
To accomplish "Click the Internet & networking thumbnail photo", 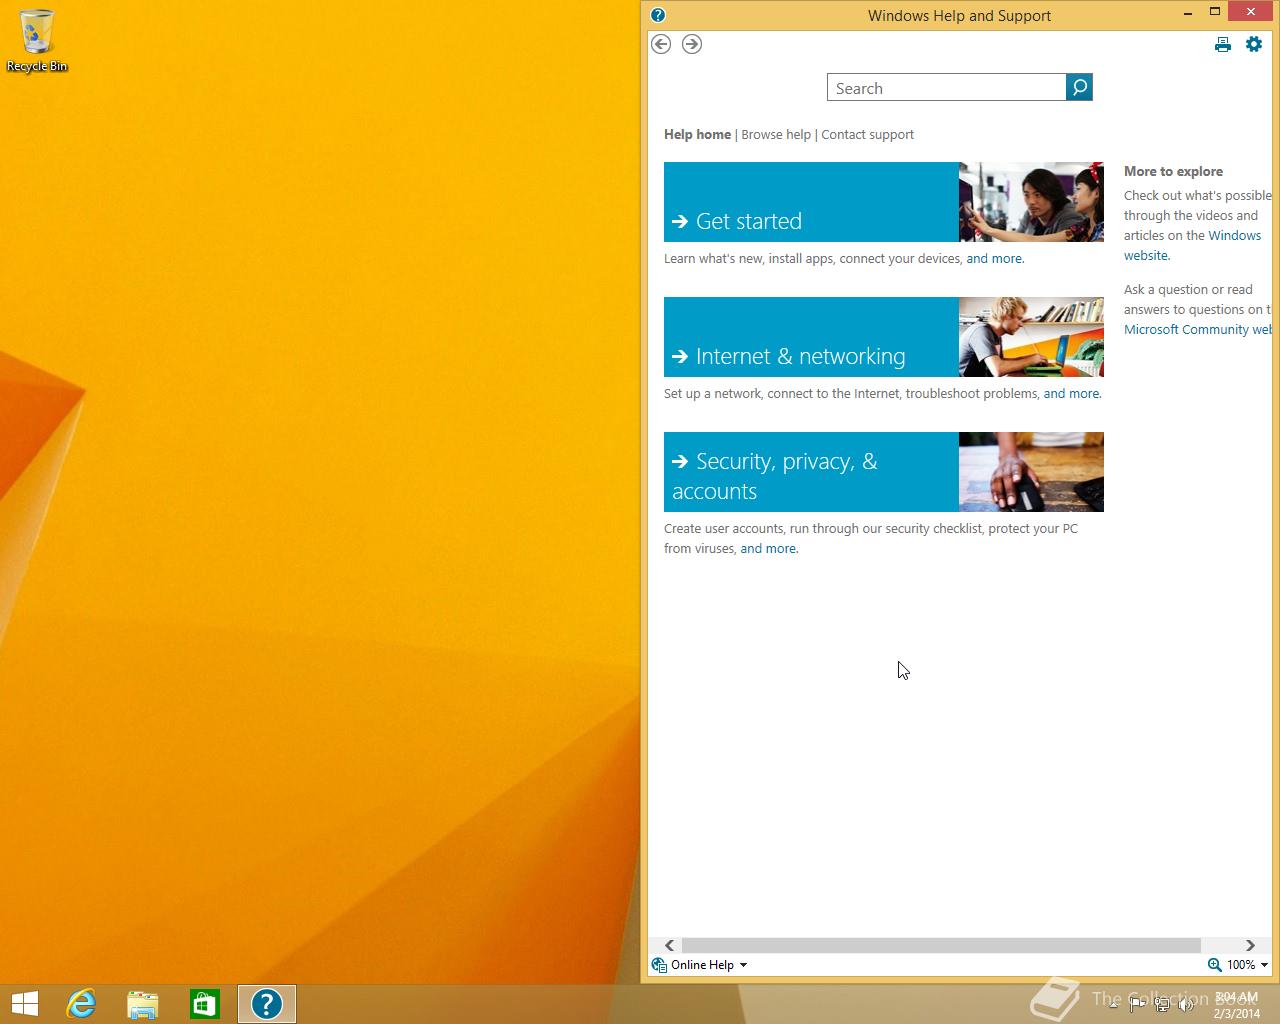I will (1031, 337).
